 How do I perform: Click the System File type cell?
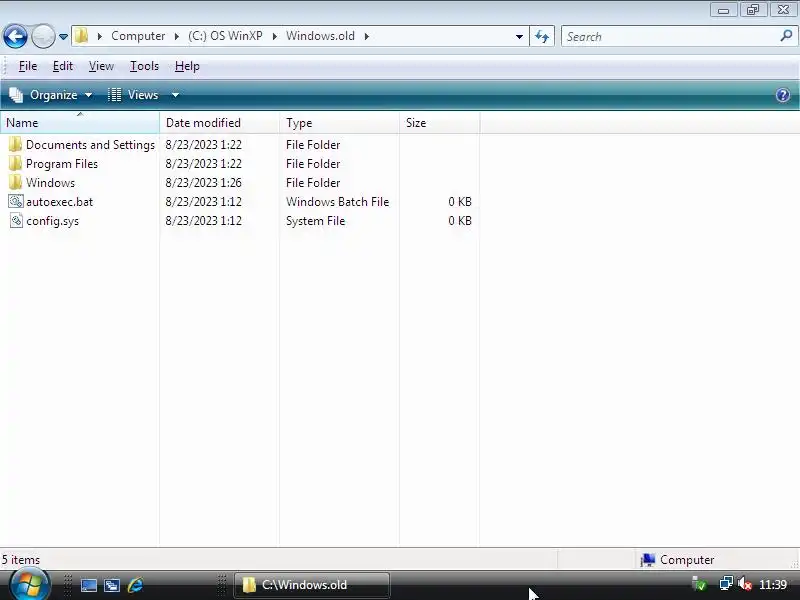pyautogui.click(x=315, y=221)
